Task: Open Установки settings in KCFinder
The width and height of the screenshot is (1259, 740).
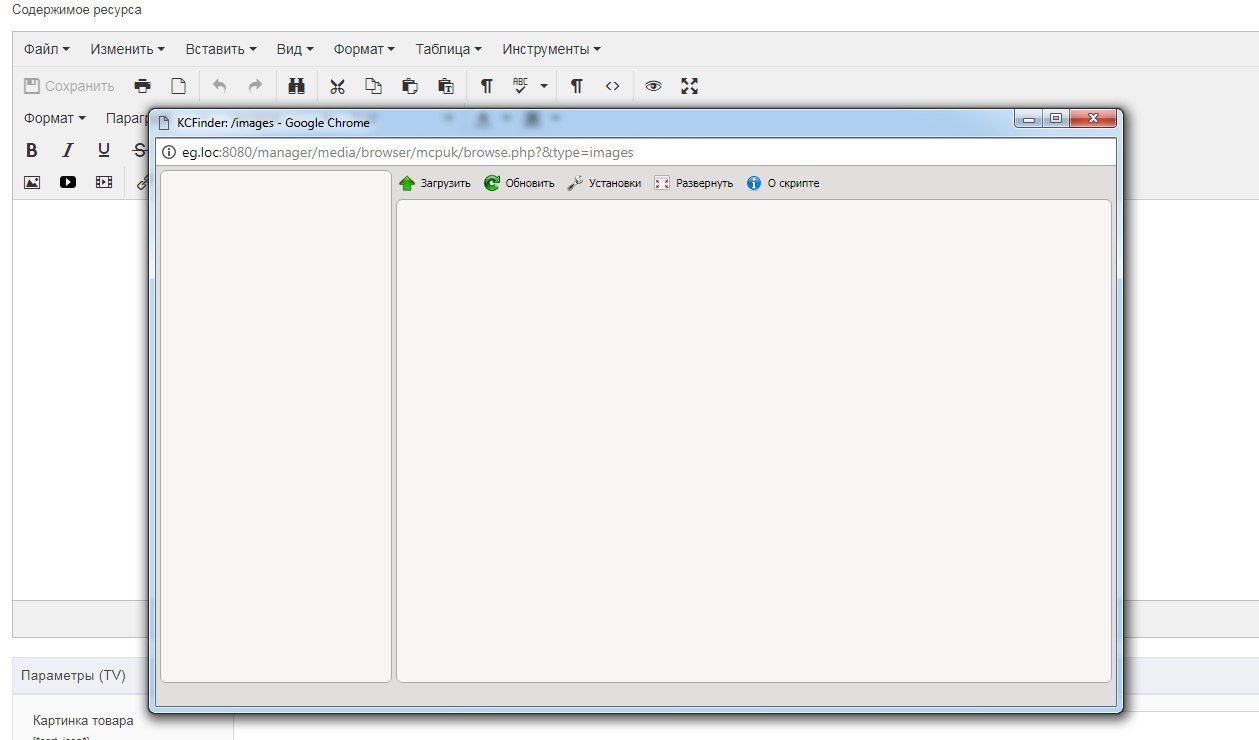Action: click(x=604, y=183)
